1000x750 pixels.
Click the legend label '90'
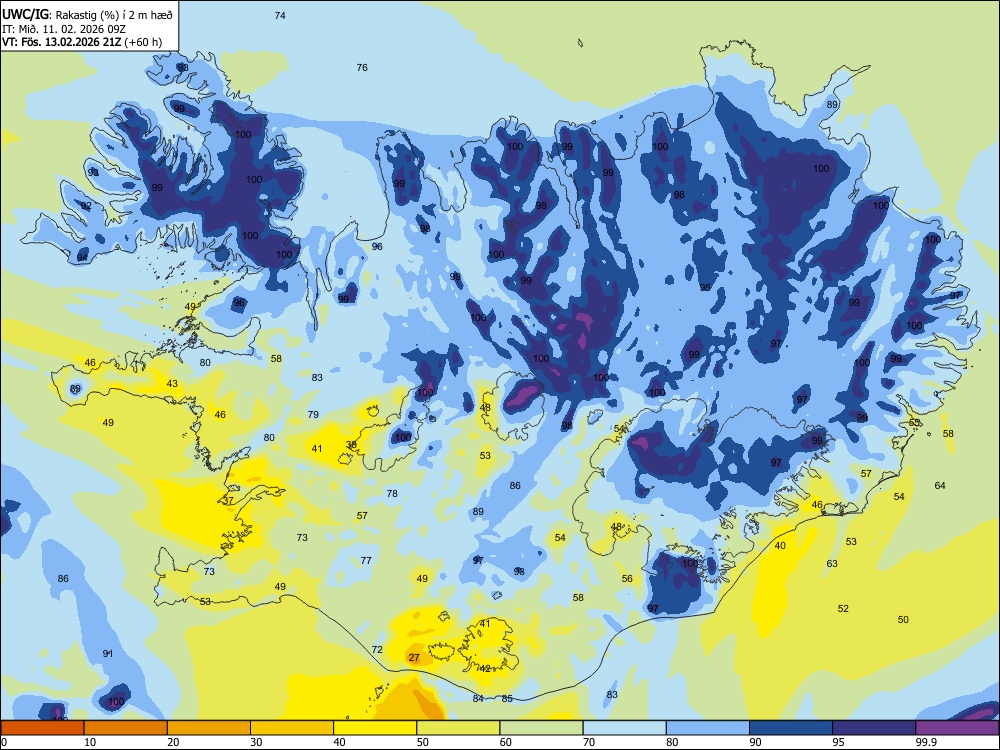coord(756,742)
